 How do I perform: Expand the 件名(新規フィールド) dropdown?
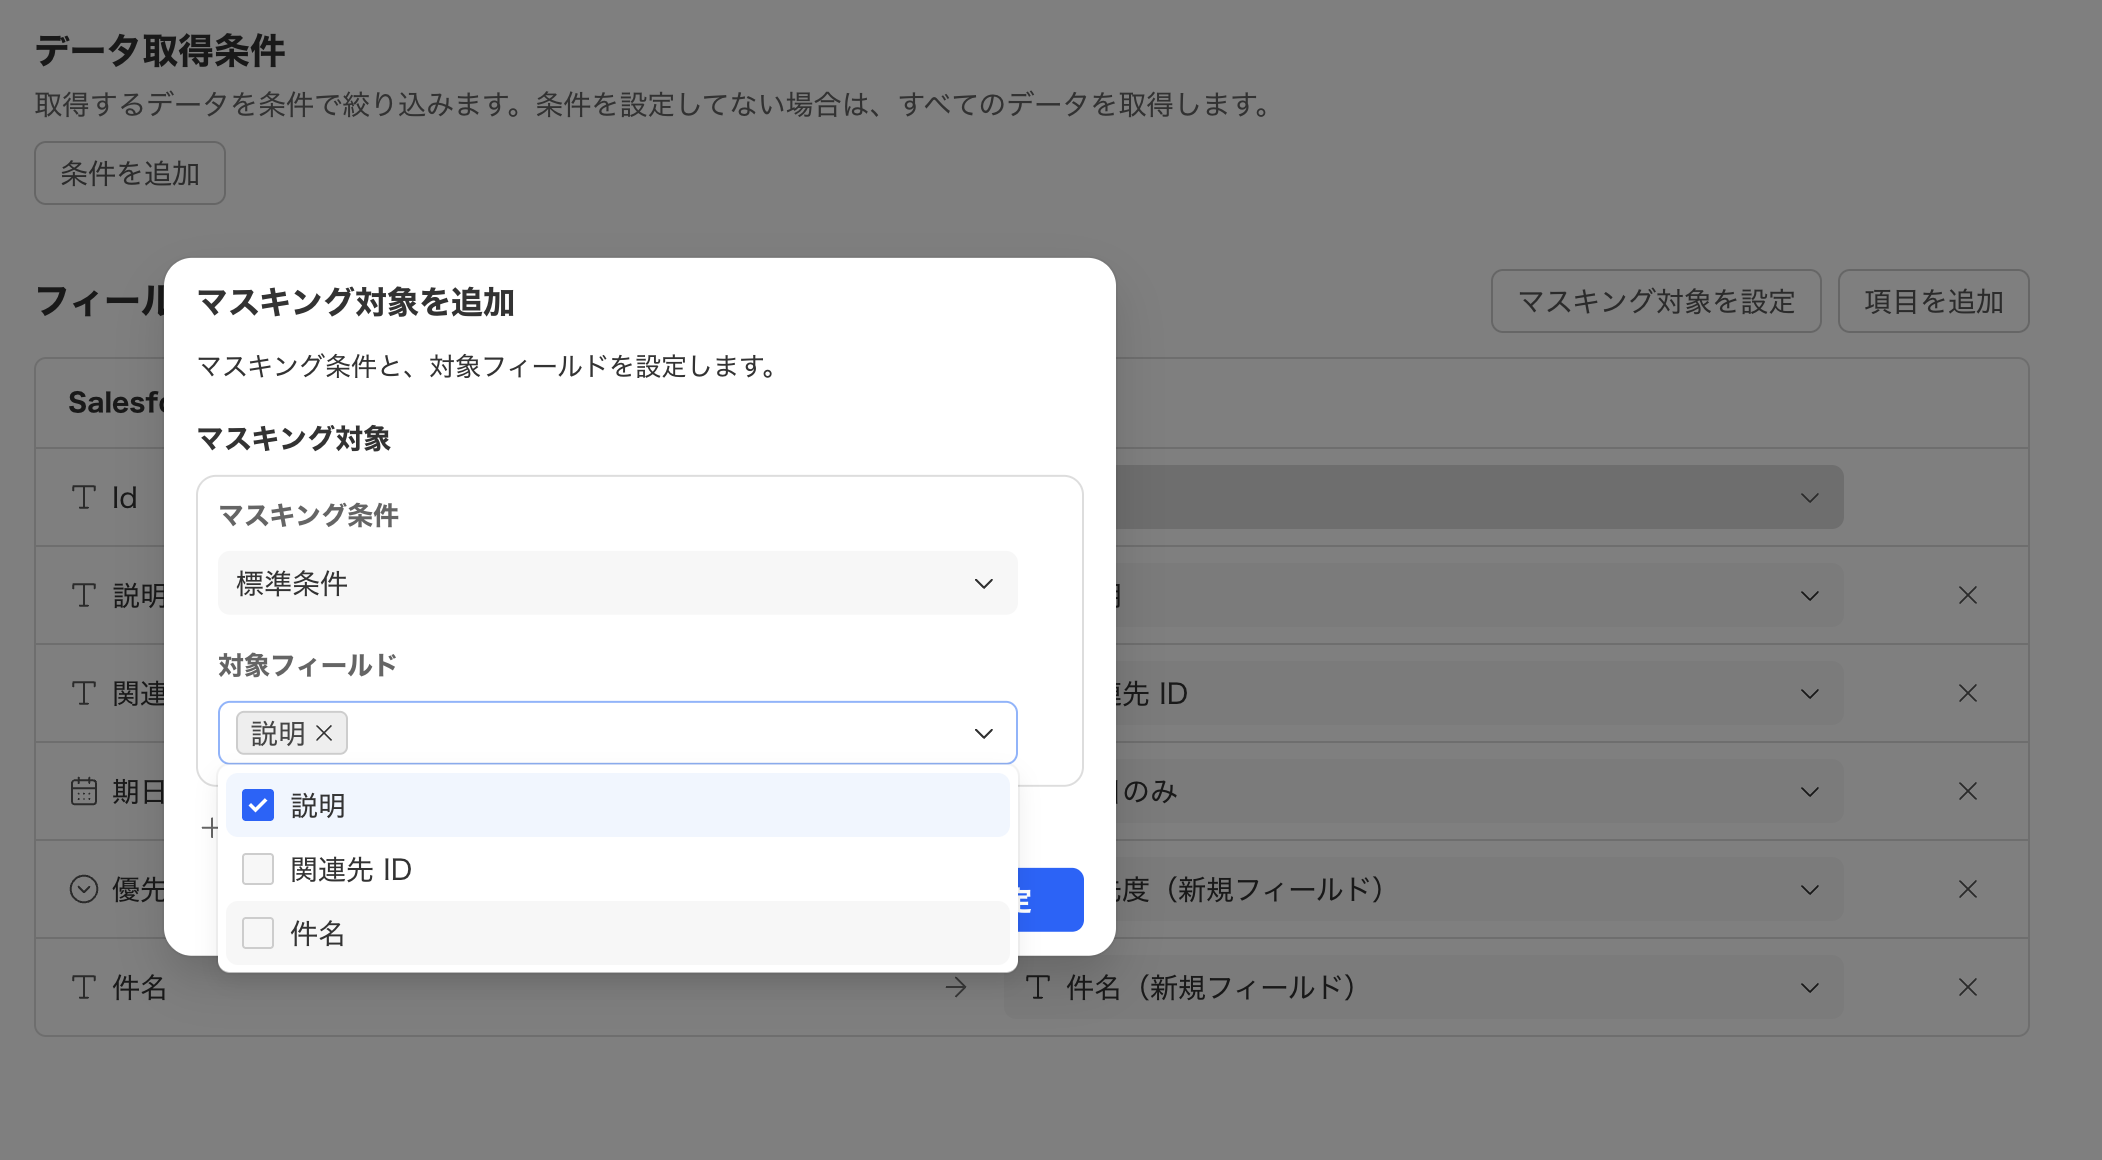click(1808, 988)
